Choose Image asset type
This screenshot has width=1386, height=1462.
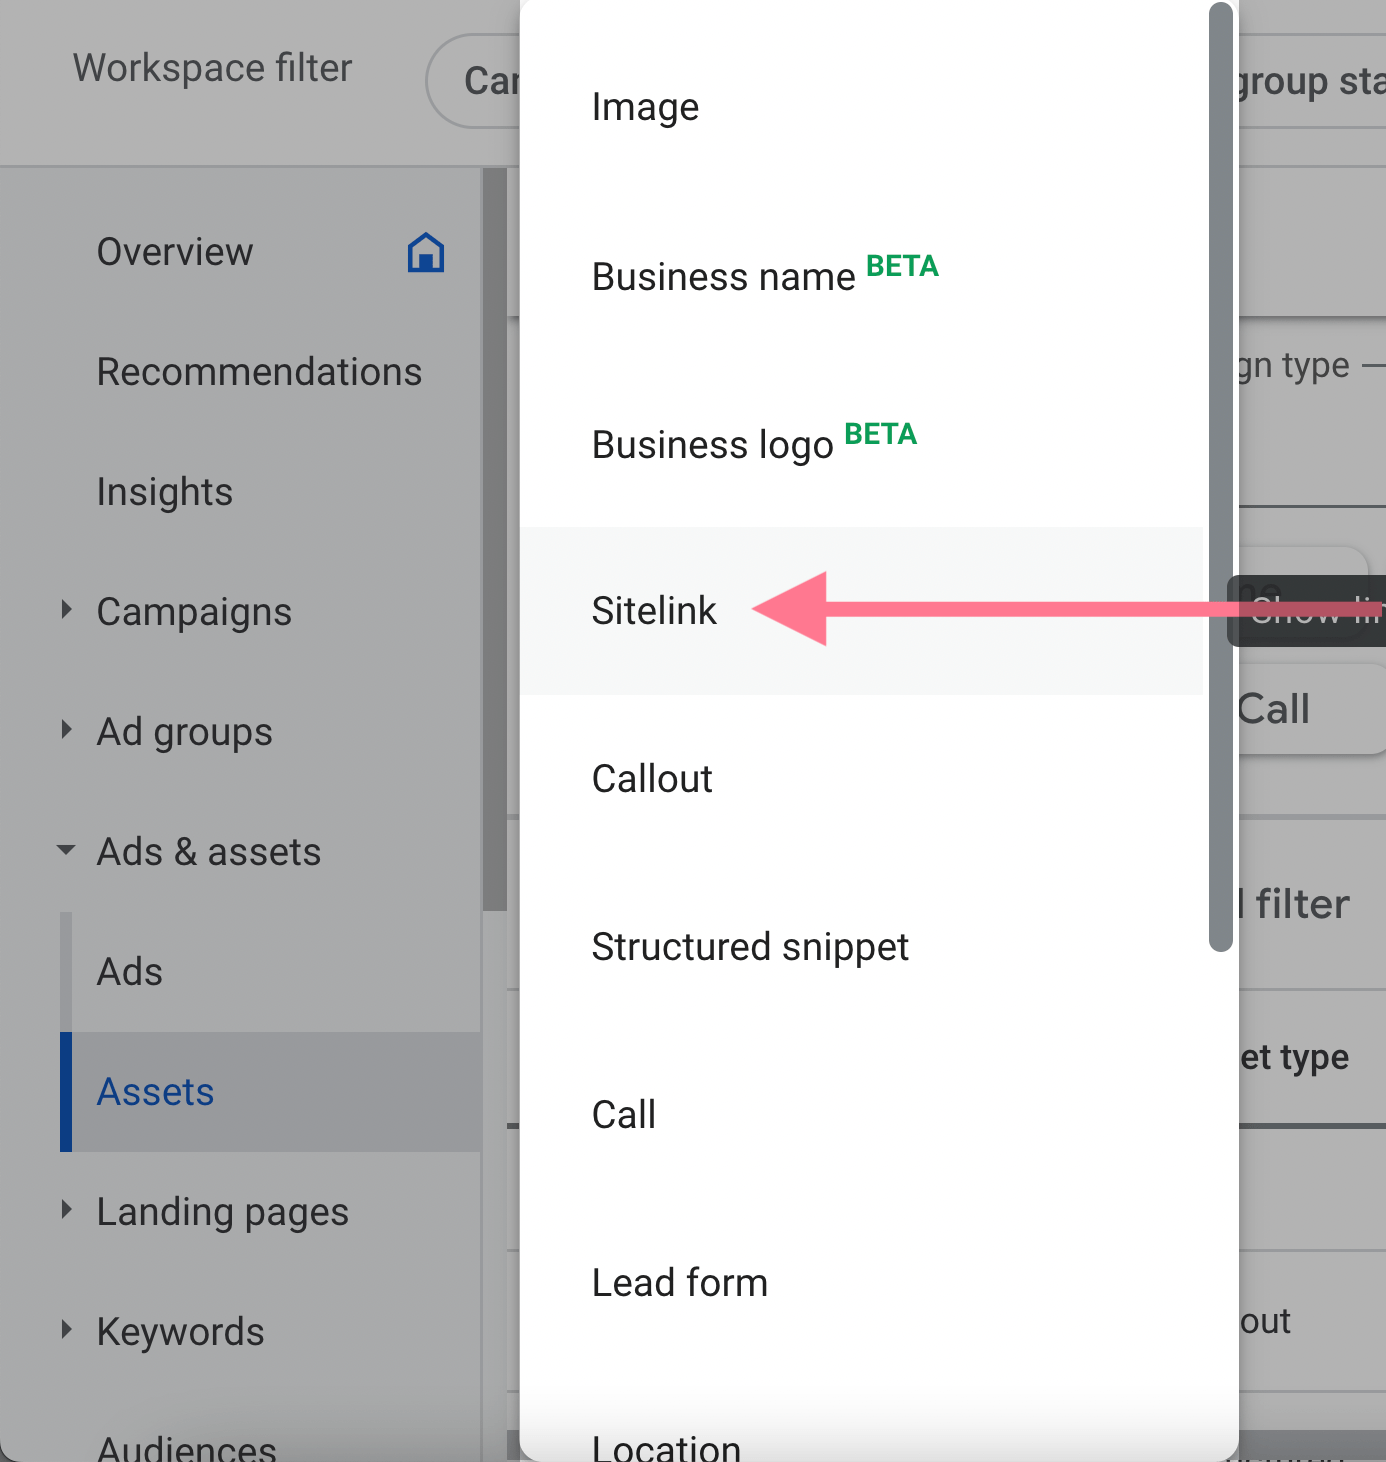click(645, 107)
